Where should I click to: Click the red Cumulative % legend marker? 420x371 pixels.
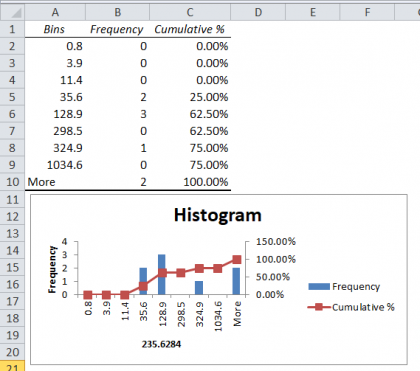[319, 307]
